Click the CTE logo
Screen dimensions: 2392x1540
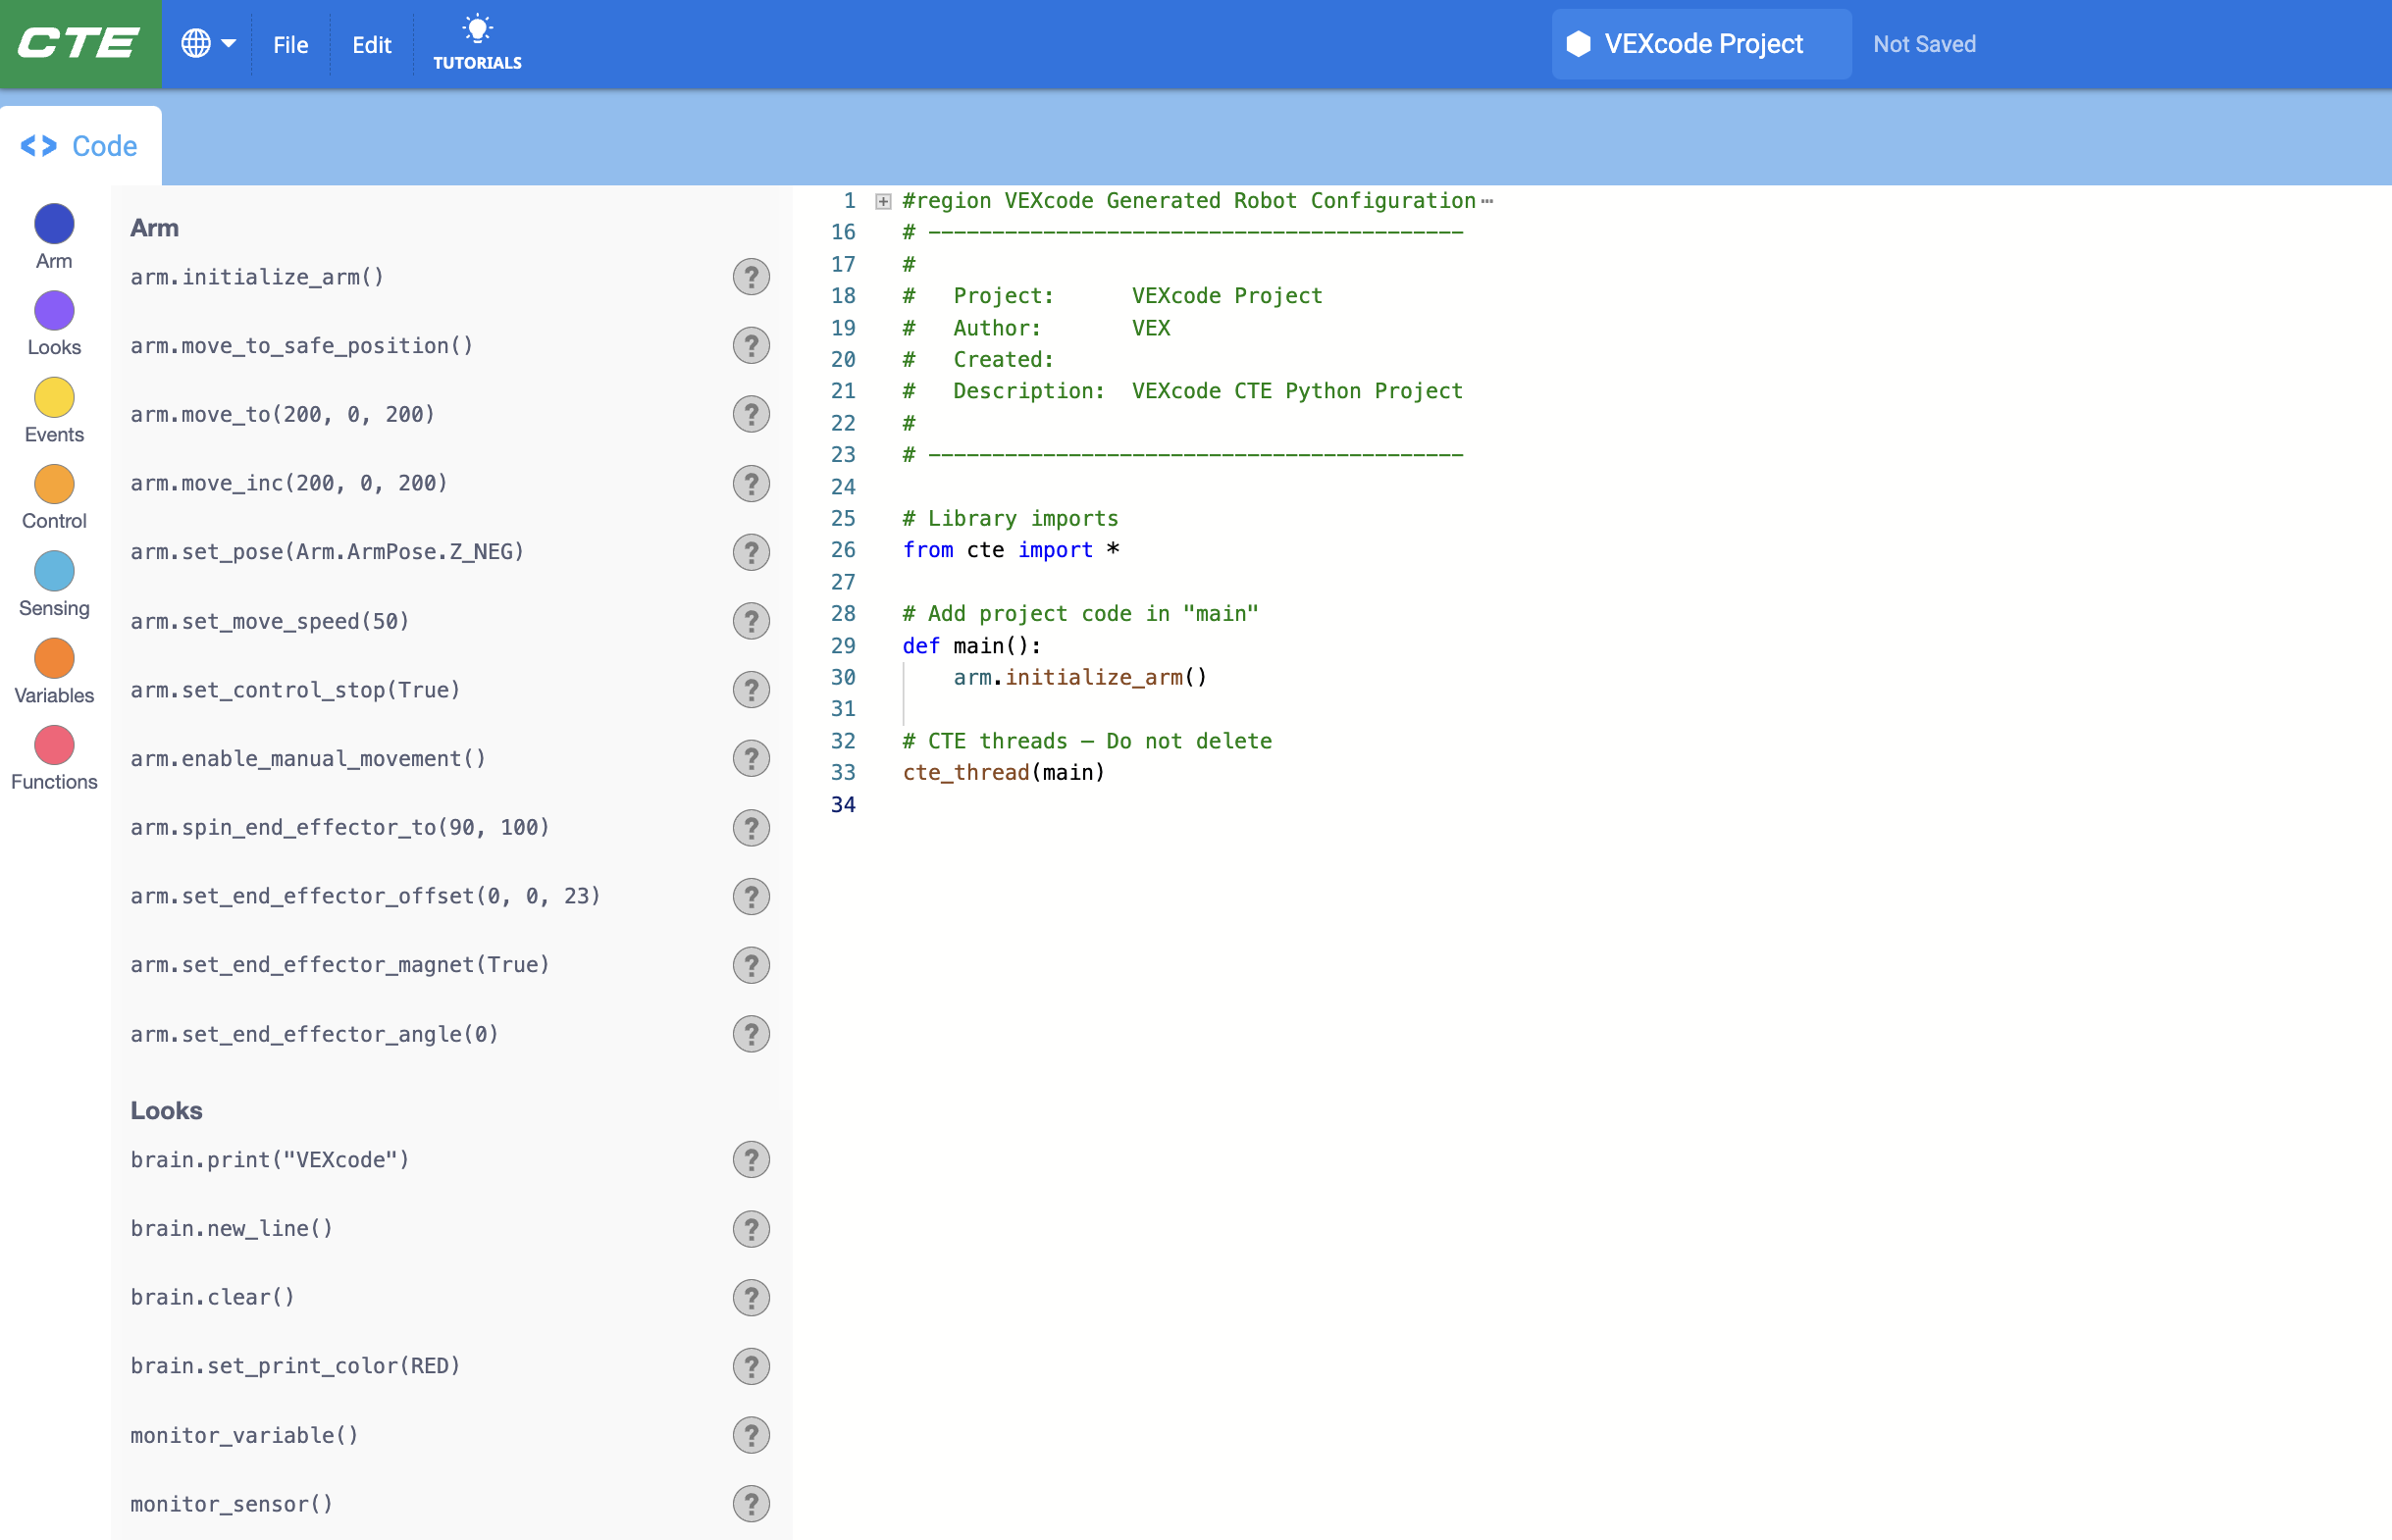click(x=80, y=43)
